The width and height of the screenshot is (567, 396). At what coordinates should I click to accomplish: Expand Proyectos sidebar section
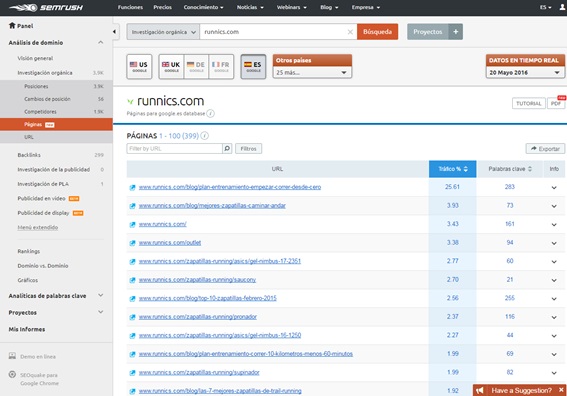point(101,312)
